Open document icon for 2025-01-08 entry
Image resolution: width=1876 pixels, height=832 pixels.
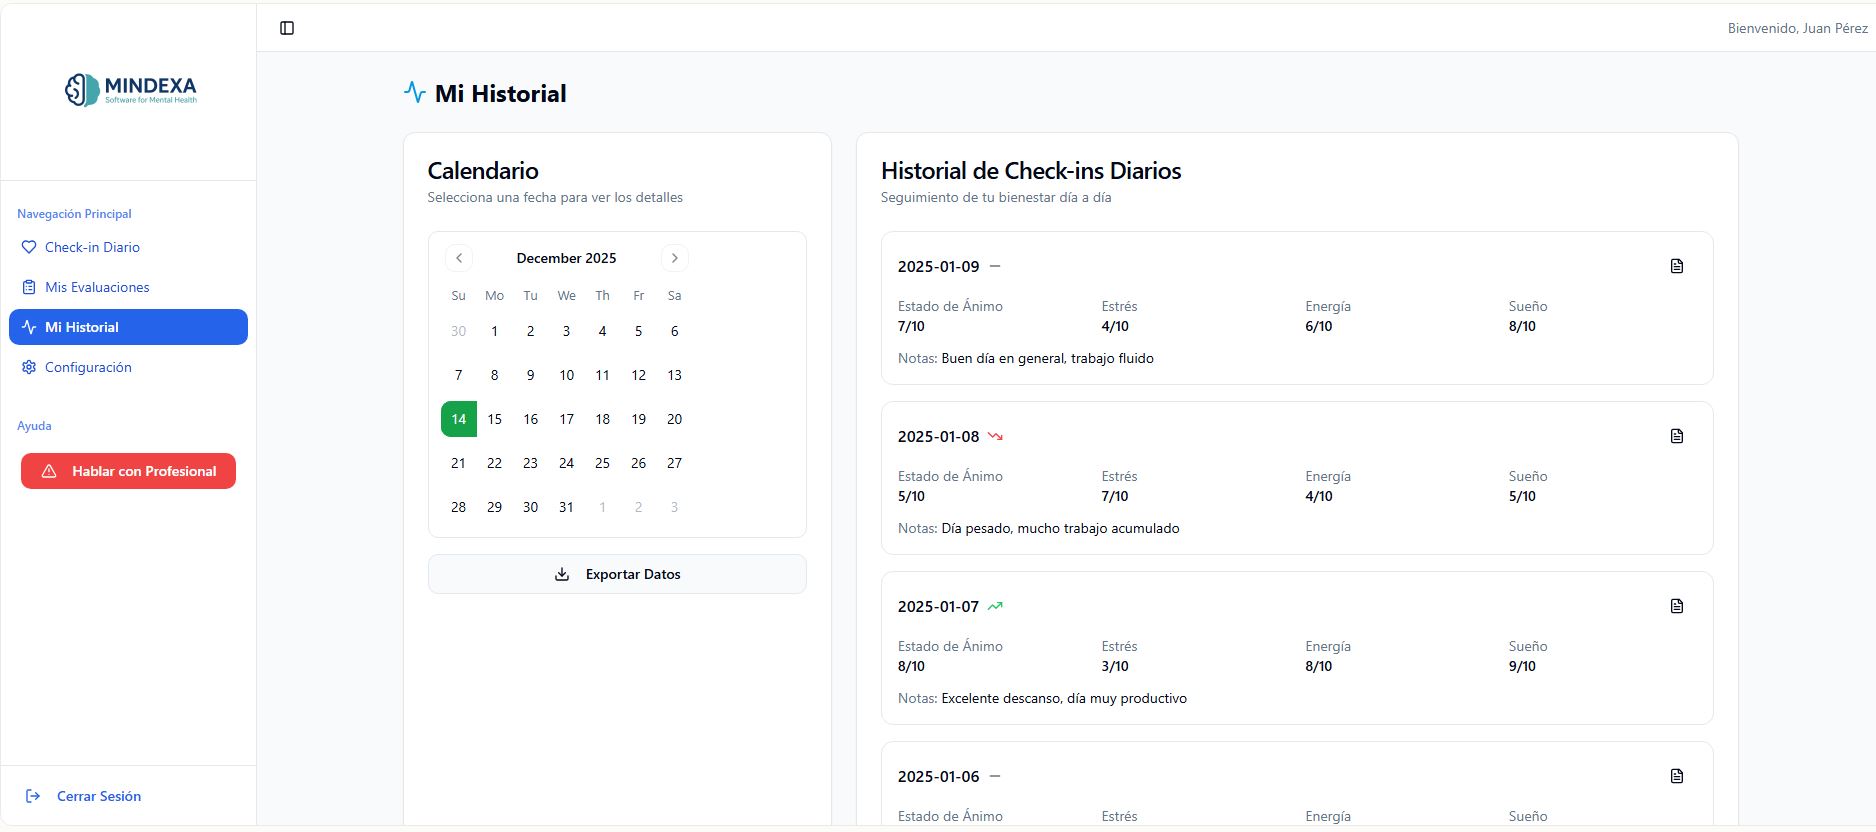click(x=1676, y=436)
